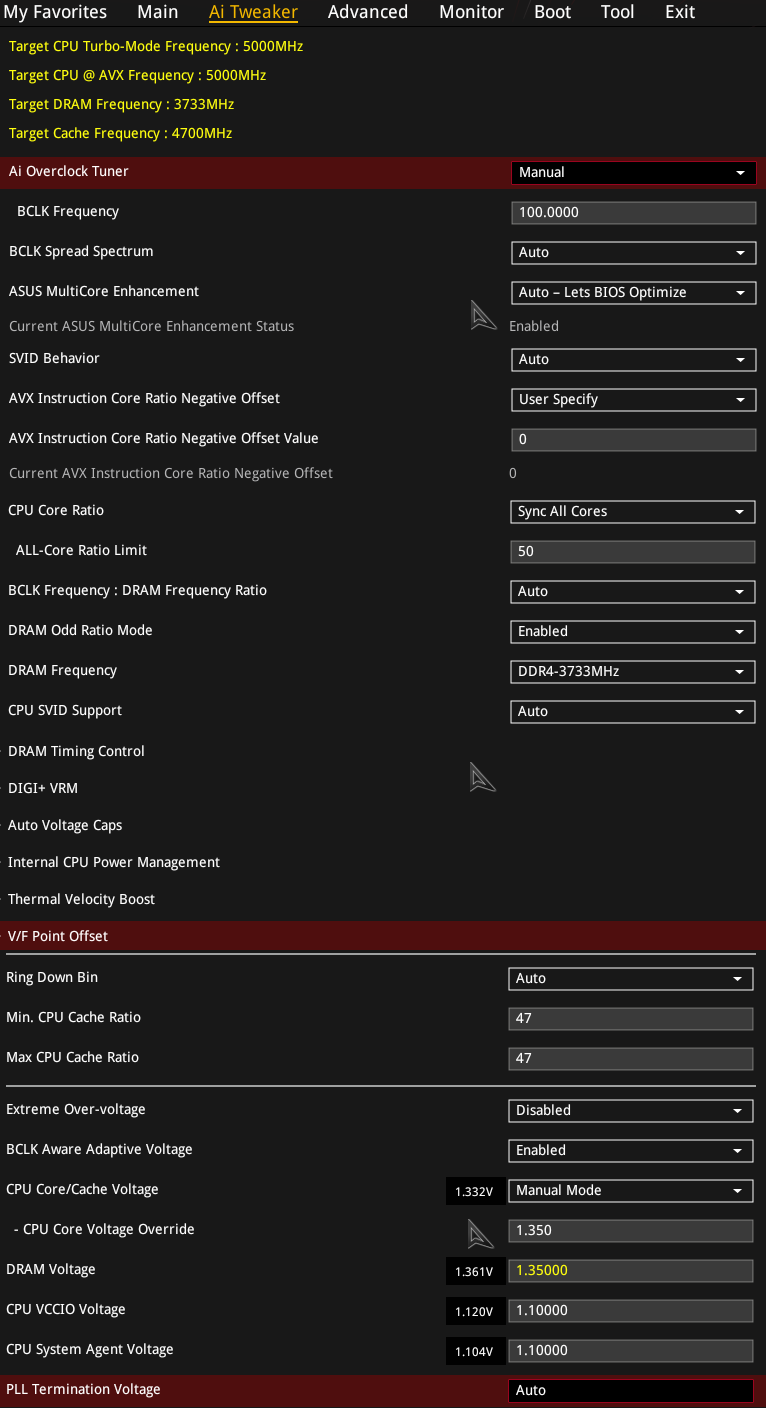The width and height of the screenshot is (766, 1408).
Task: Open BCLK Frequency : DRAM Frequency Ratio dropdown
Action: (x=632, y=591)
